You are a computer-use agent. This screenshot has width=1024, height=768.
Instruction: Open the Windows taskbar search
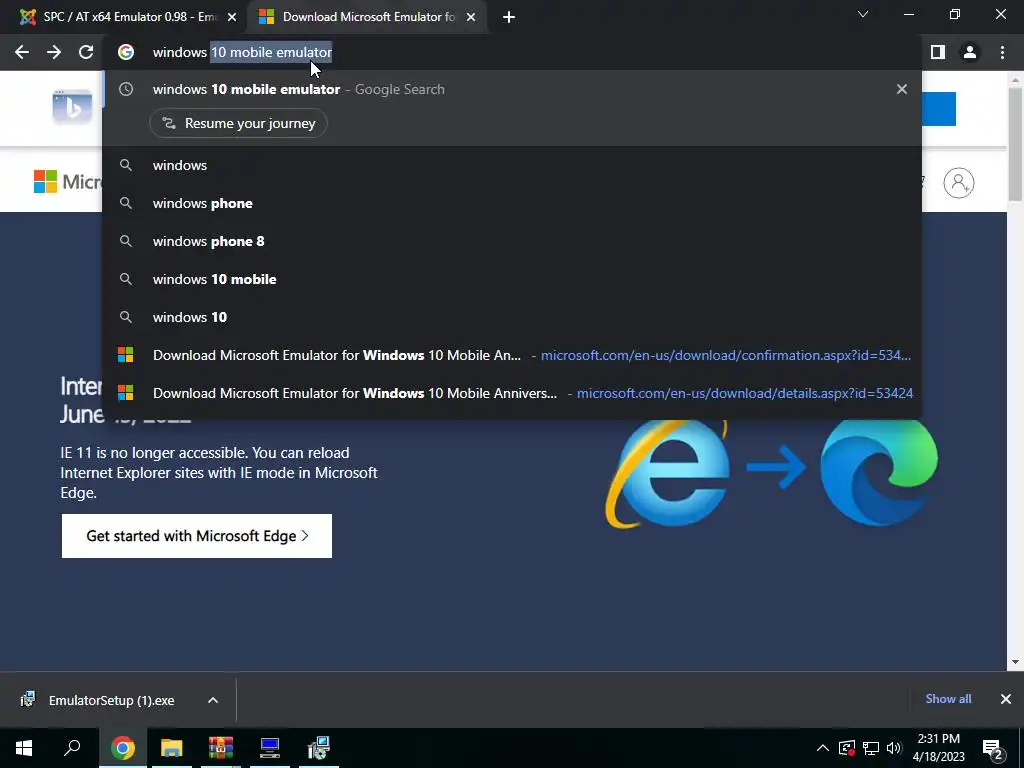tap(72, 748)
